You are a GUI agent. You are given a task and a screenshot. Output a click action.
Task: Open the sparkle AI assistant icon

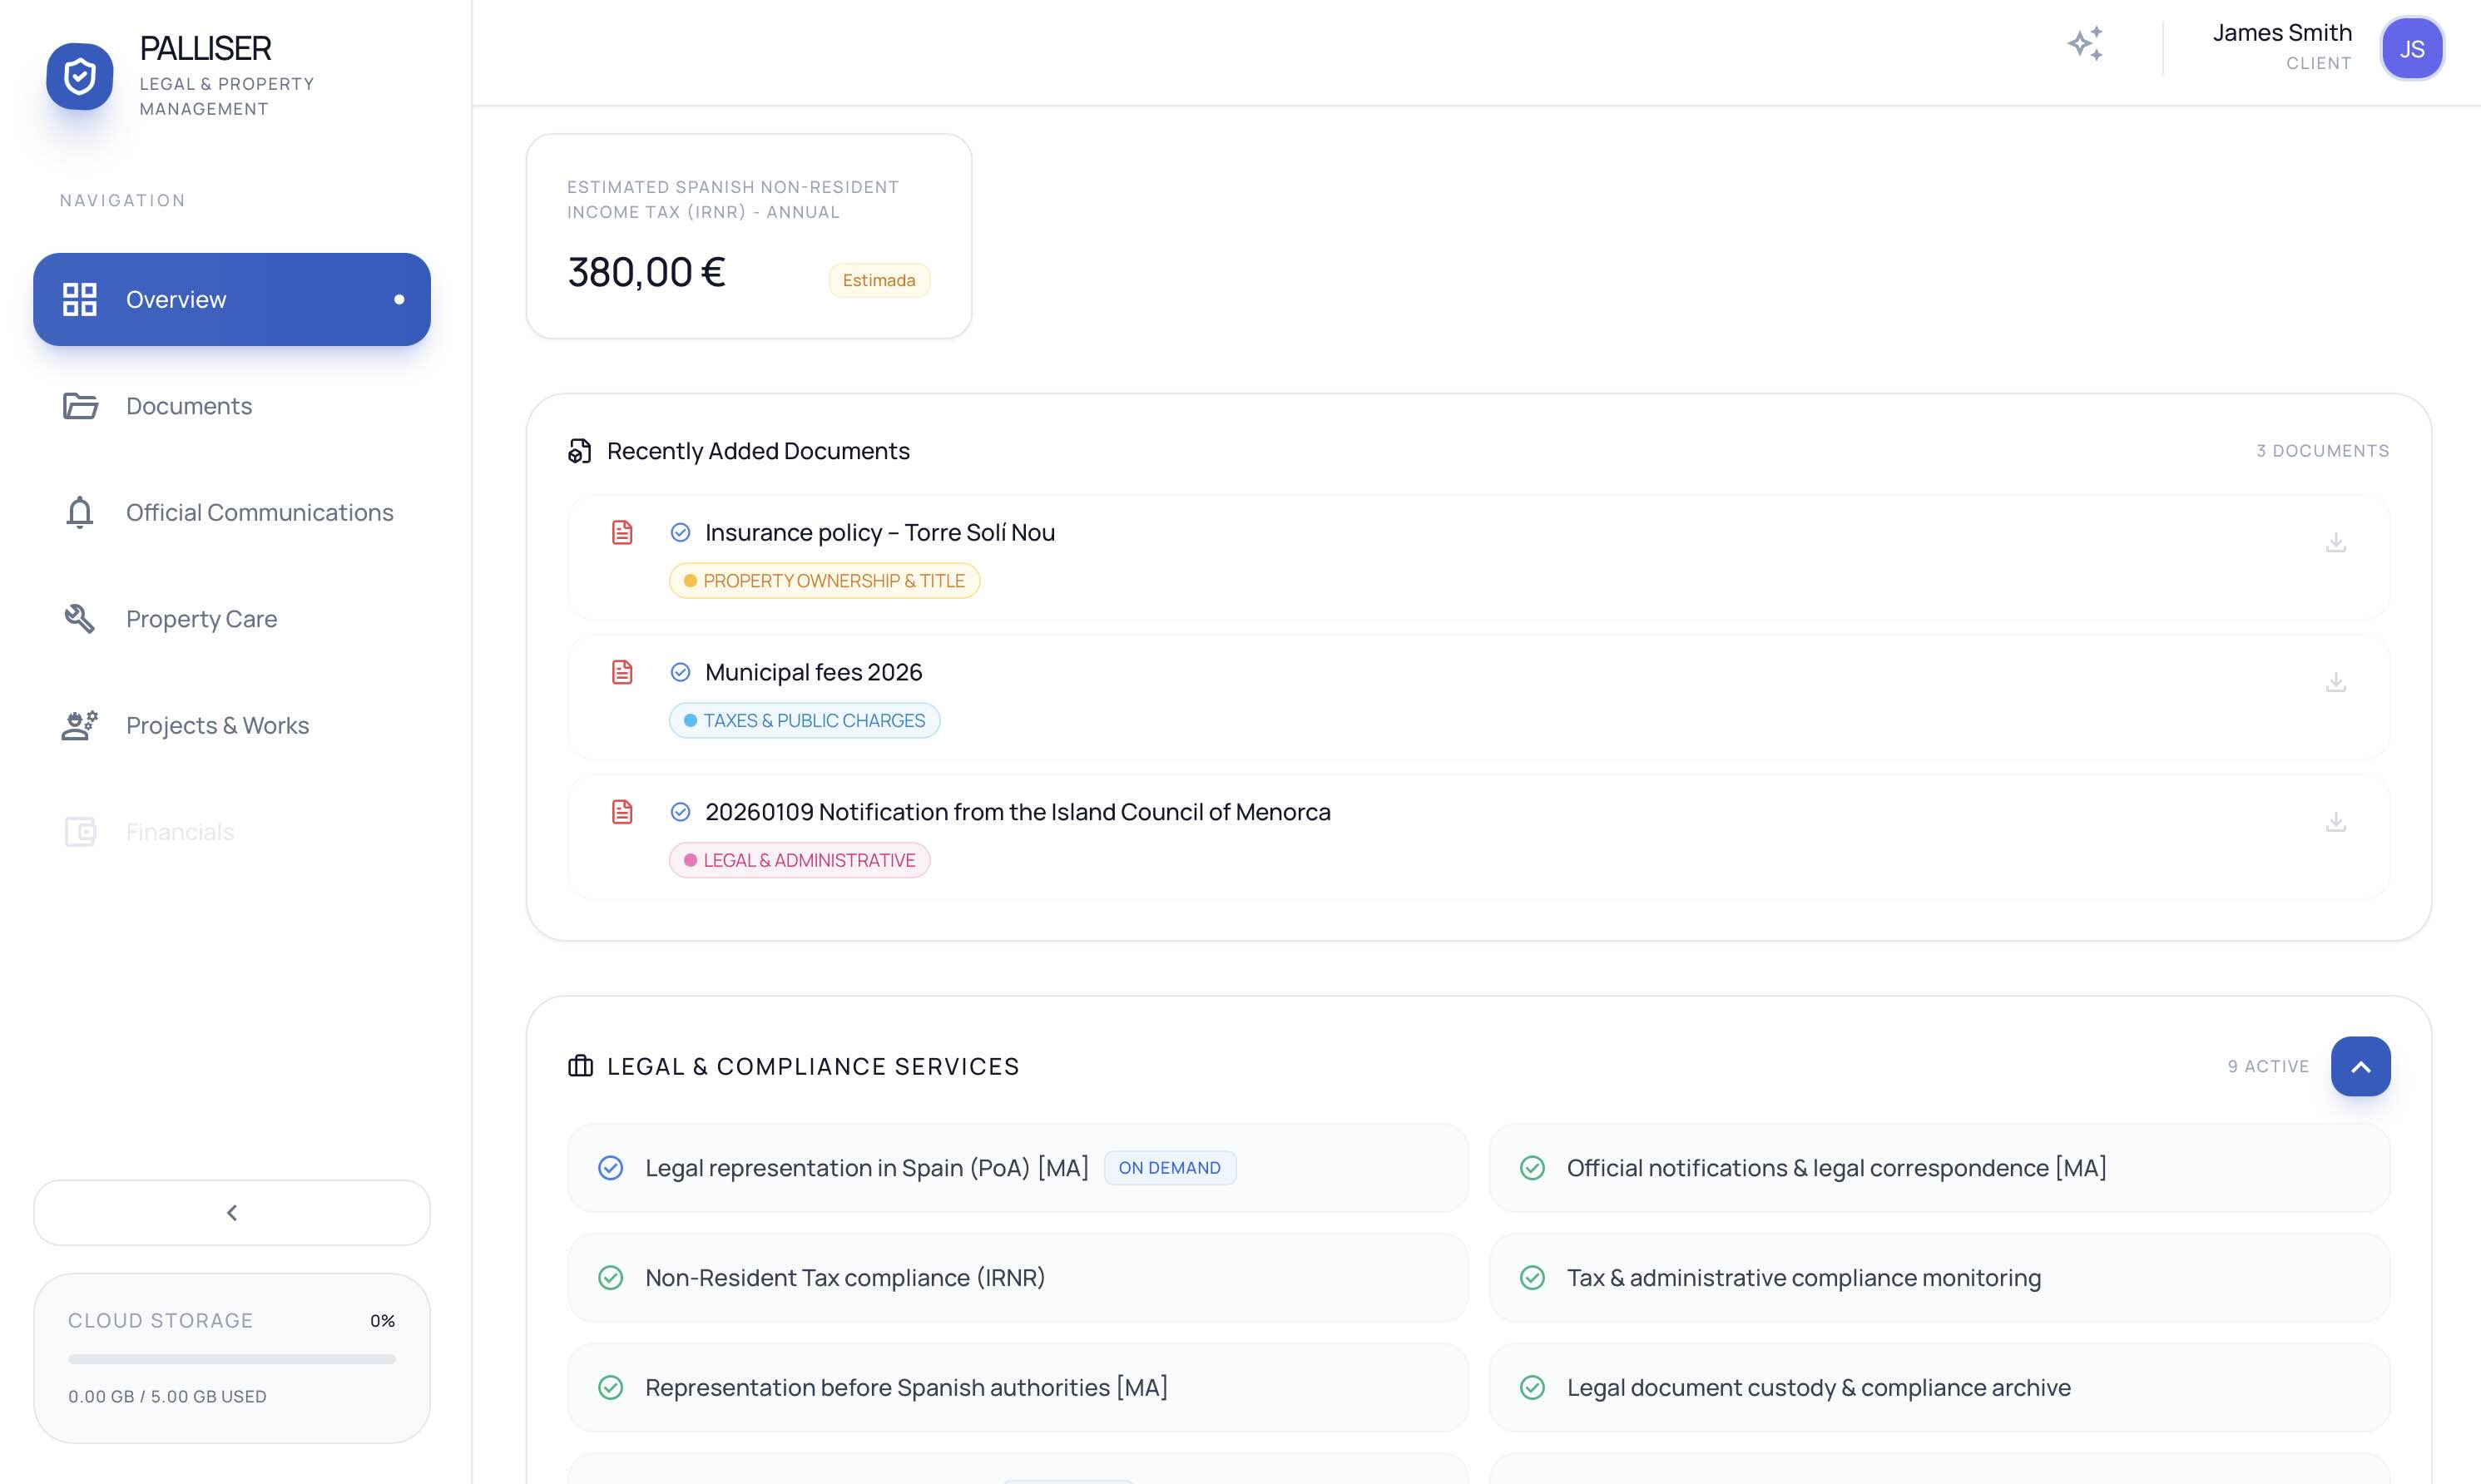pyautogui.click(x=2085, y=44)
